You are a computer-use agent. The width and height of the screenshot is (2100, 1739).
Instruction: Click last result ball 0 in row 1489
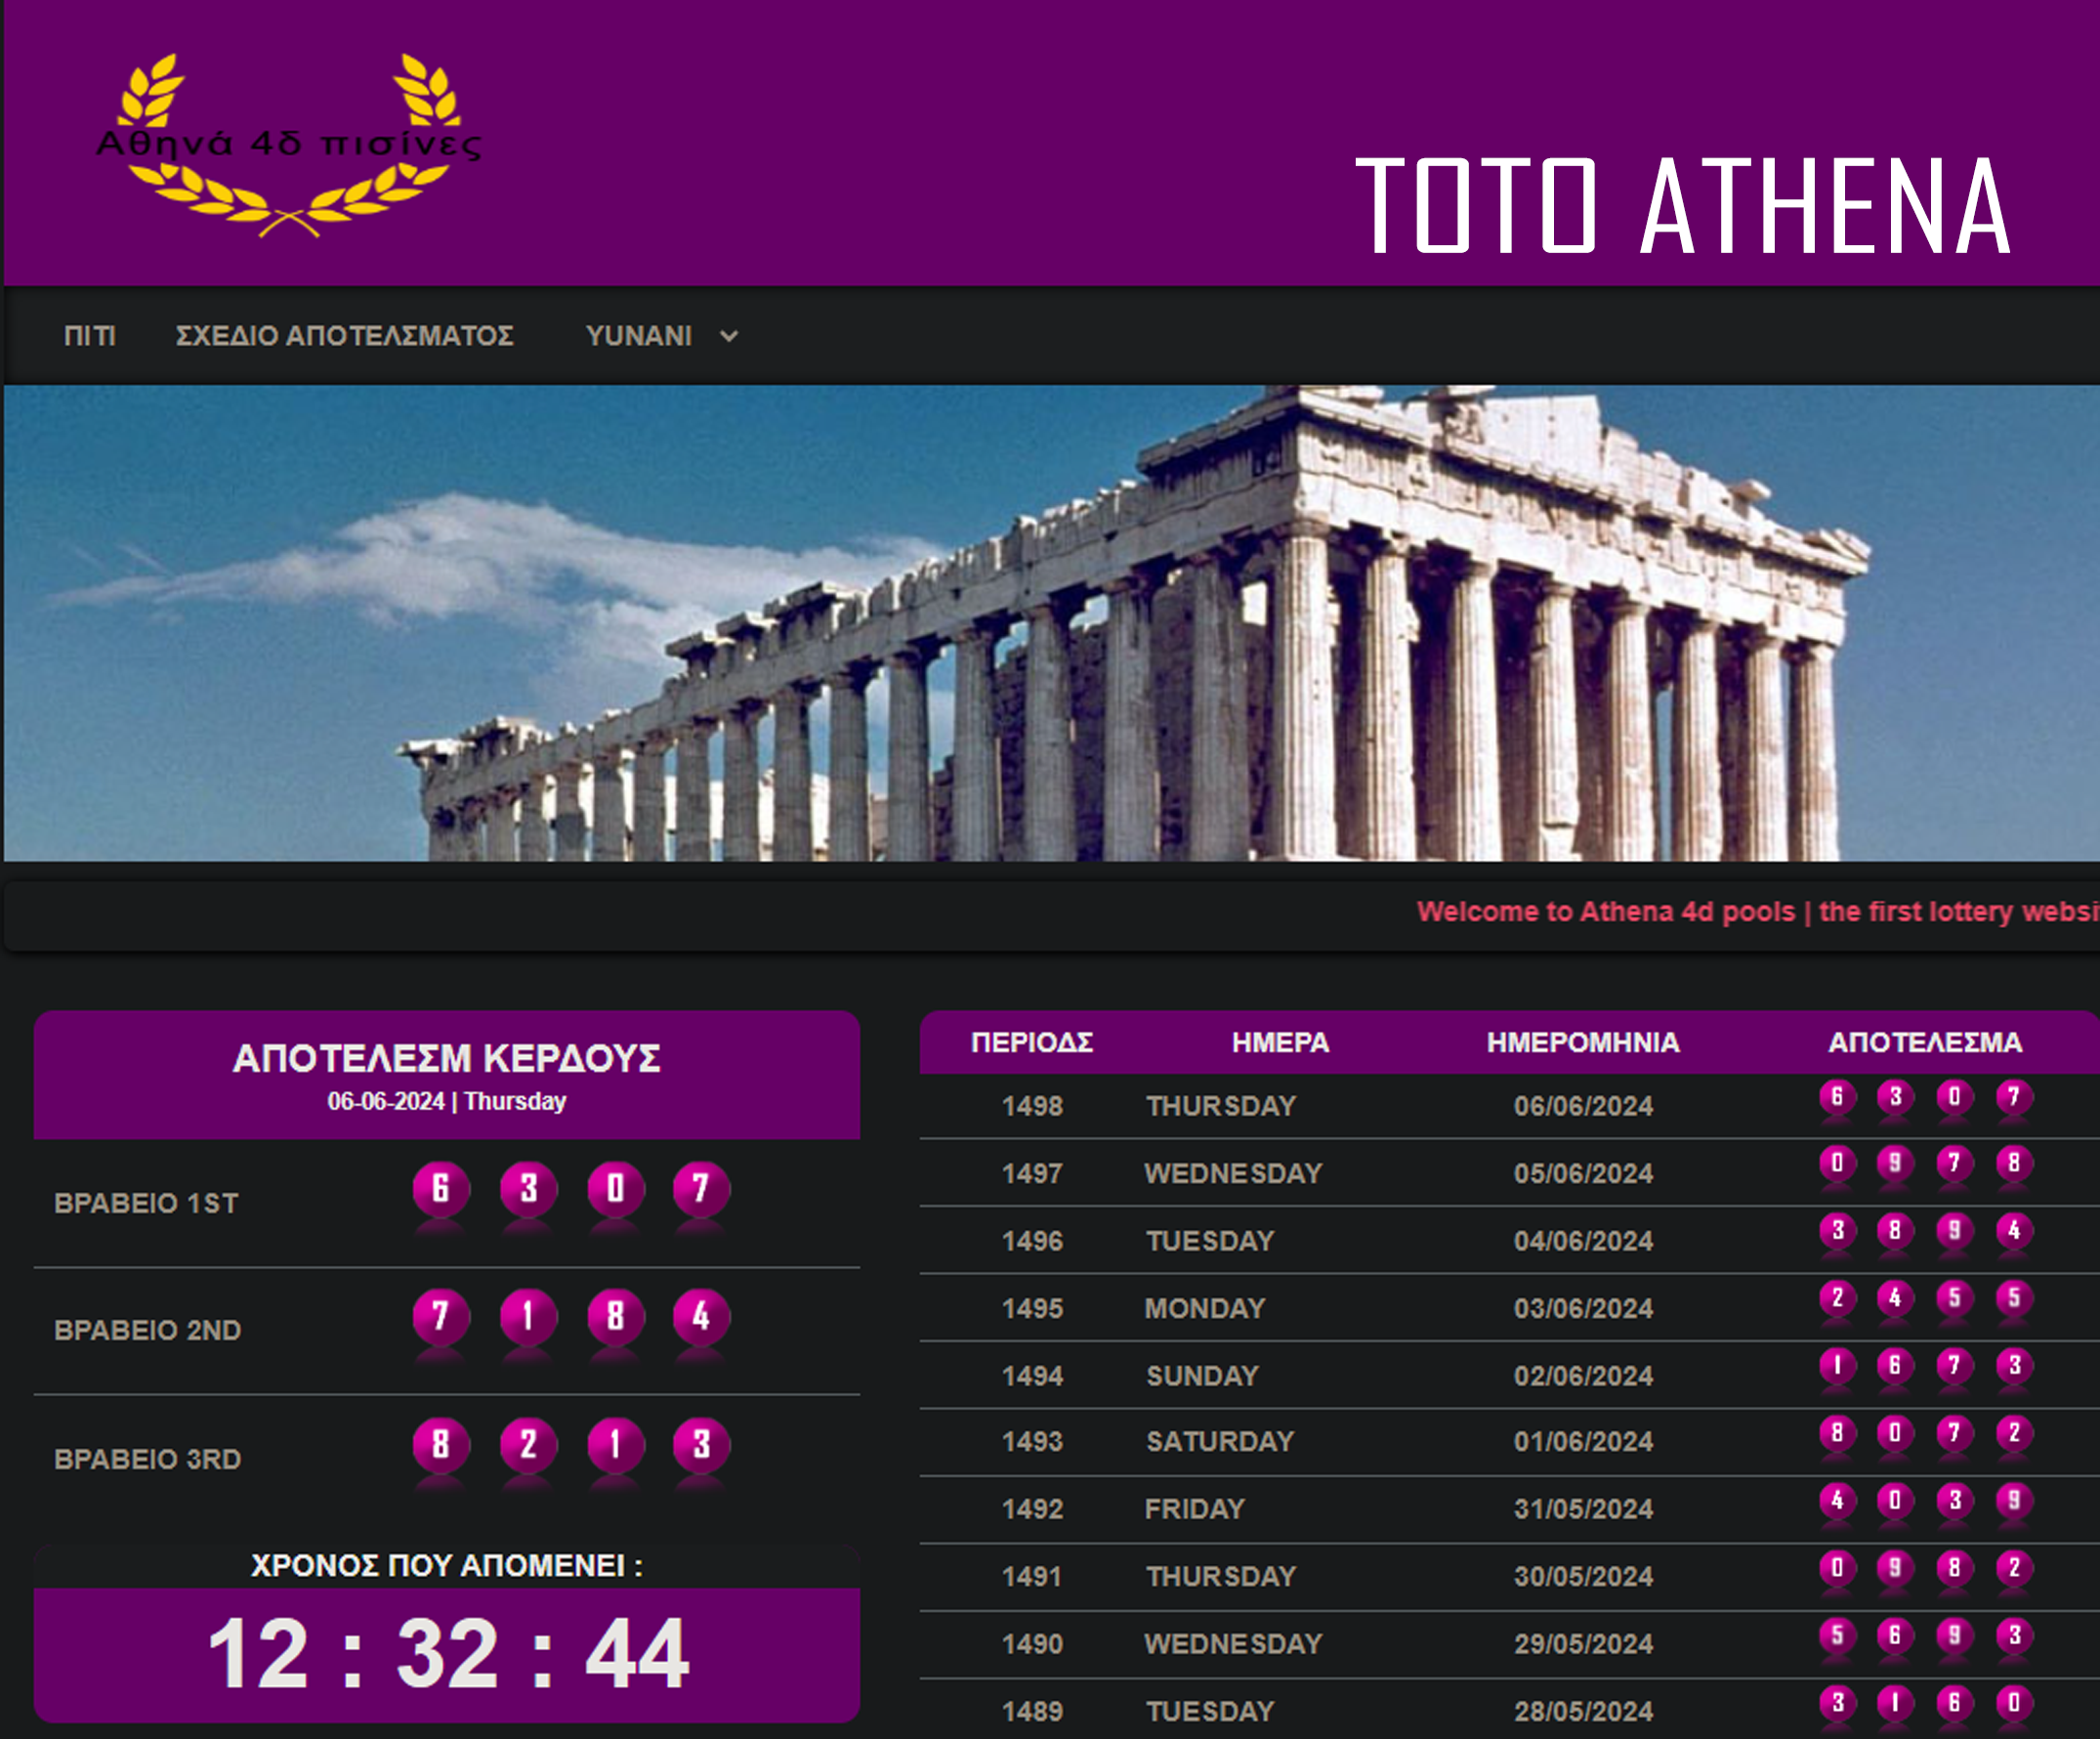coord(2014,1702)
